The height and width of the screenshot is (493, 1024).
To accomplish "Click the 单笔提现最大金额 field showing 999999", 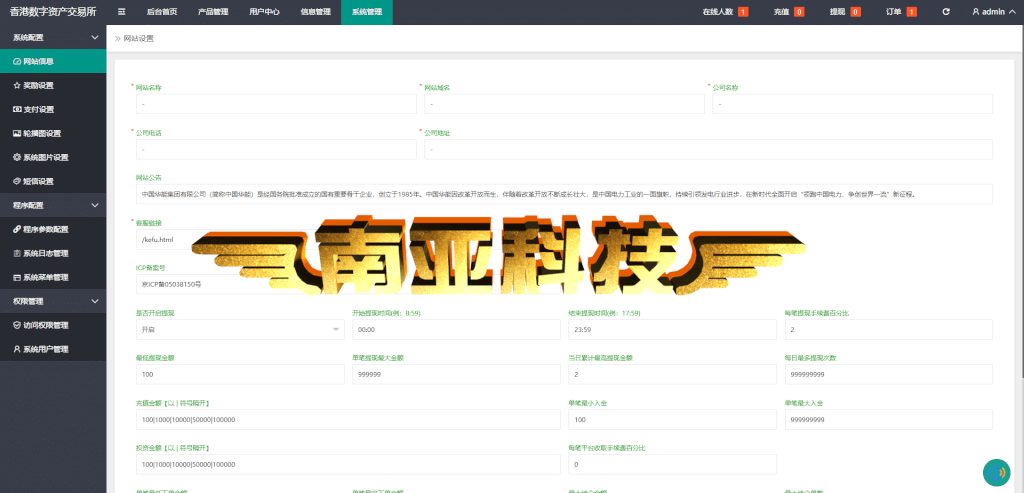I will coord(456,374).
